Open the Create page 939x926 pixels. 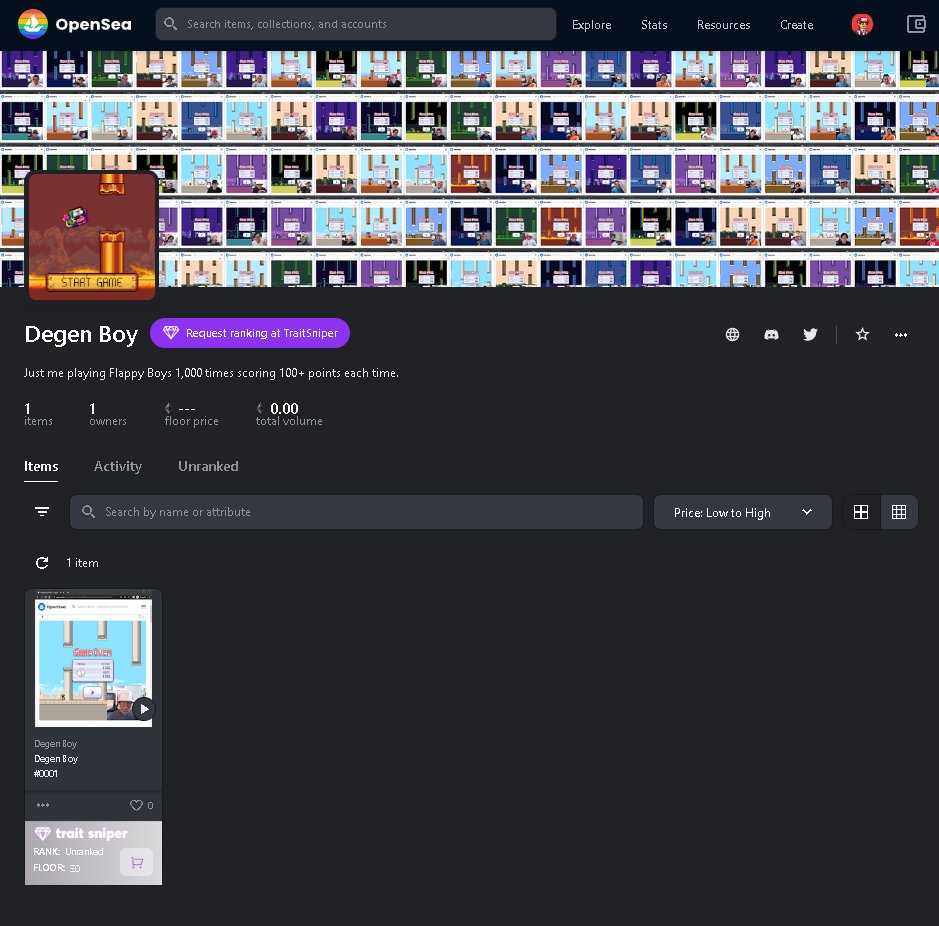click(x=796, y=25)
